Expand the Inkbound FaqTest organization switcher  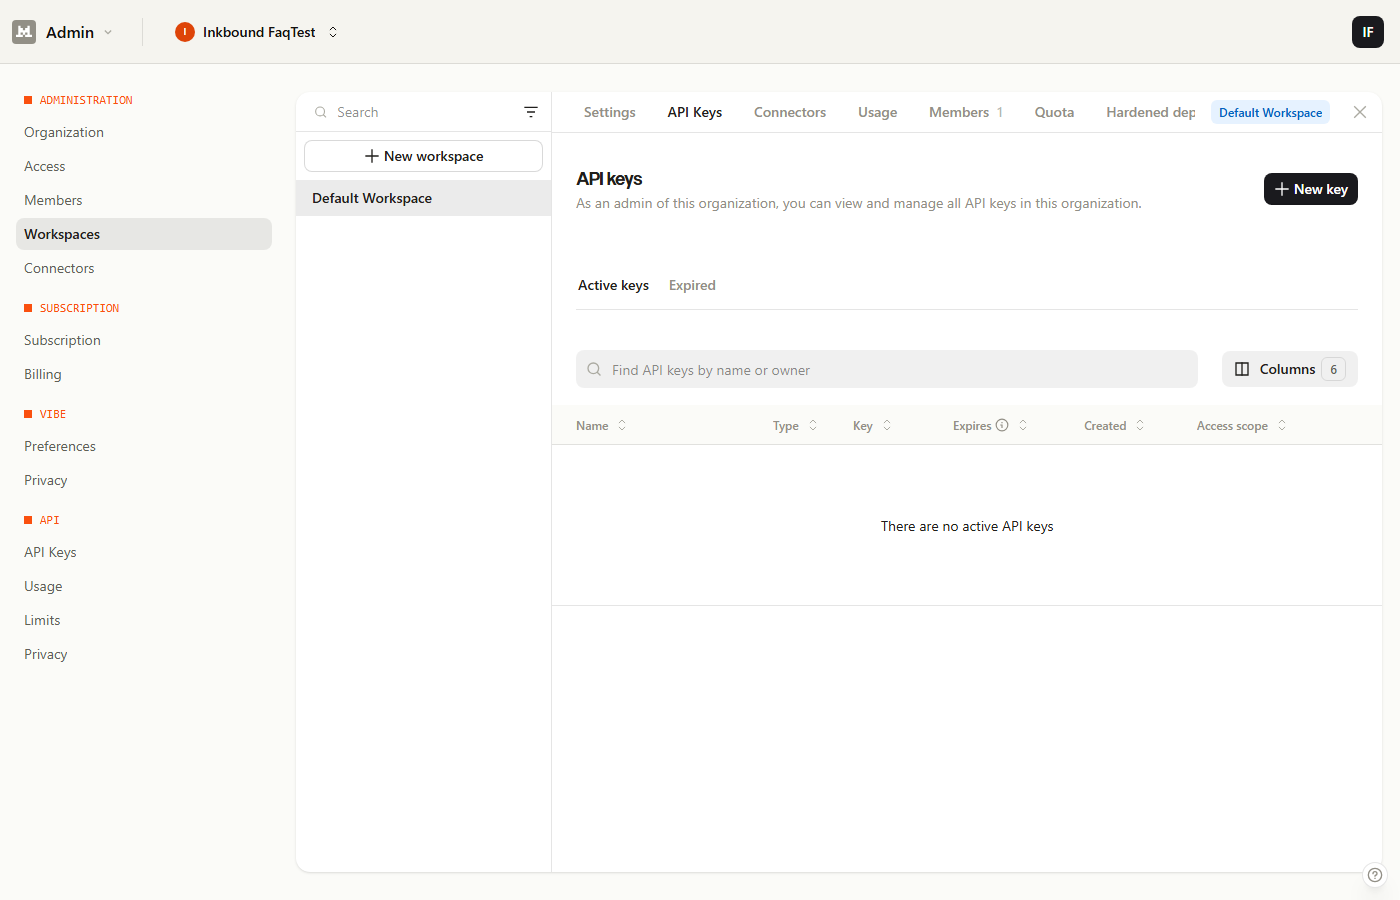pyautogui.click(x=333, y=32)
